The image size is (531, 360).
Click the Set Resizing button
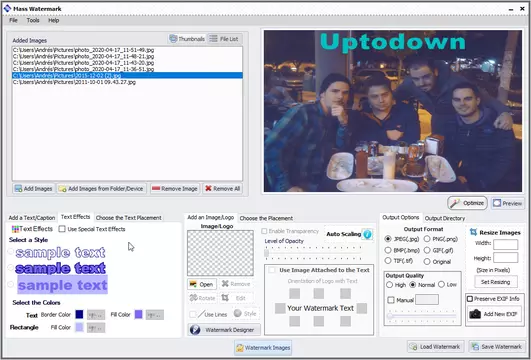point(495,282)
